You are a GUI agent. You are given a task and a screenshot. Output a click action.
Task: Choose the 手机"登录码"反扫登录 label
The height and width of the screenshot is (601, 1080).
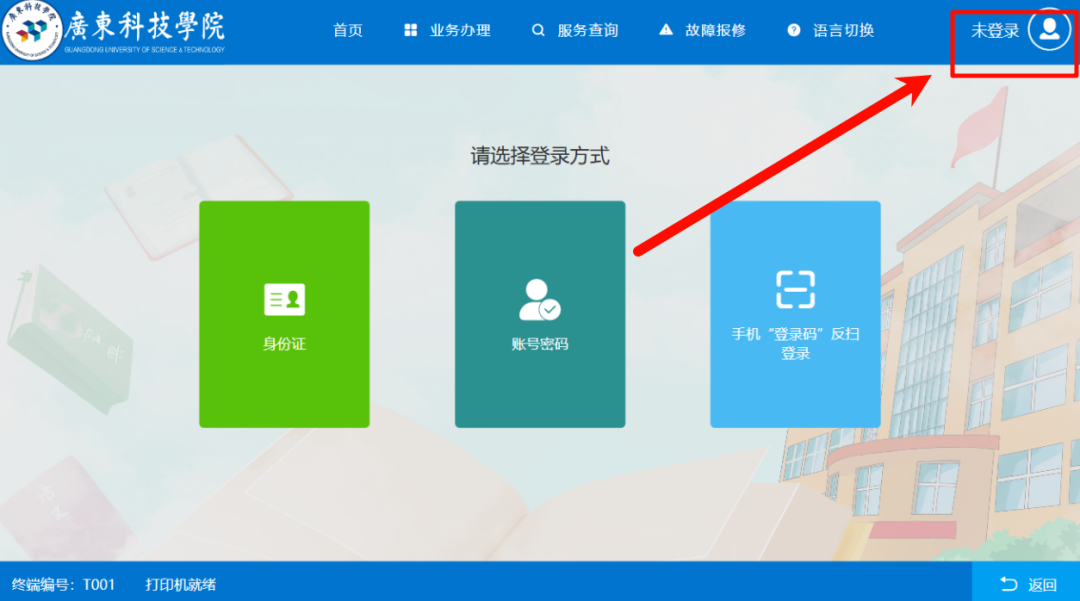[x=795, y=343]
